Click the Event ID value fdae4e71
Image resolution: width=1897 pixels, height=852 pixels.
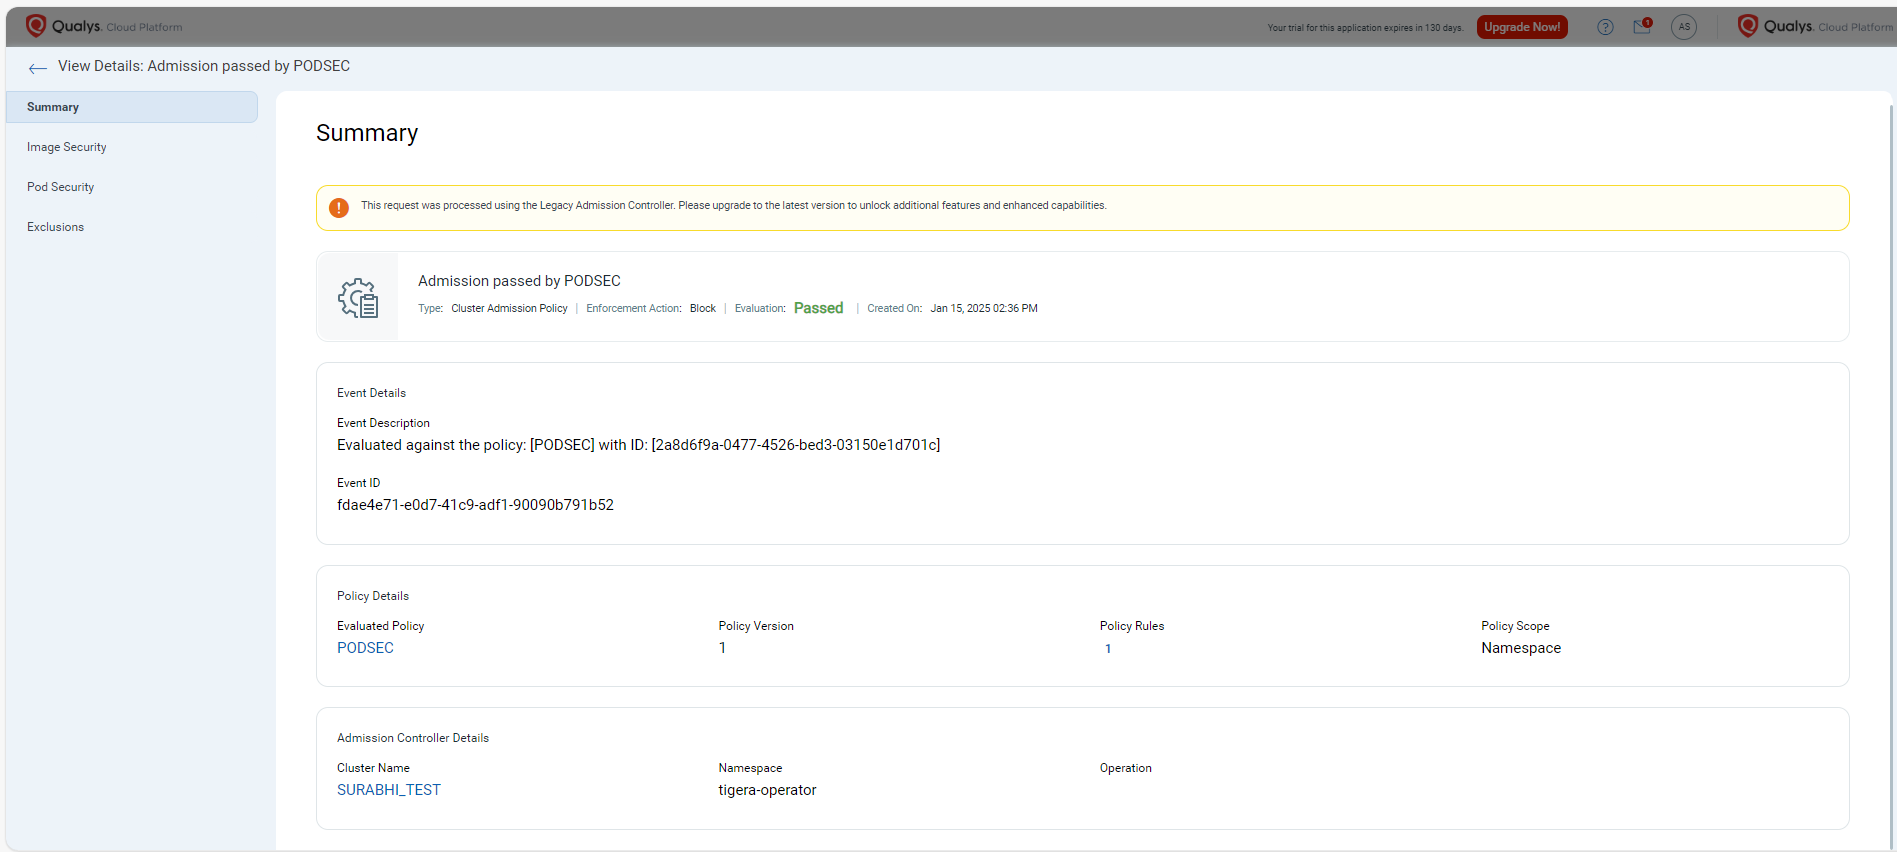475,505
